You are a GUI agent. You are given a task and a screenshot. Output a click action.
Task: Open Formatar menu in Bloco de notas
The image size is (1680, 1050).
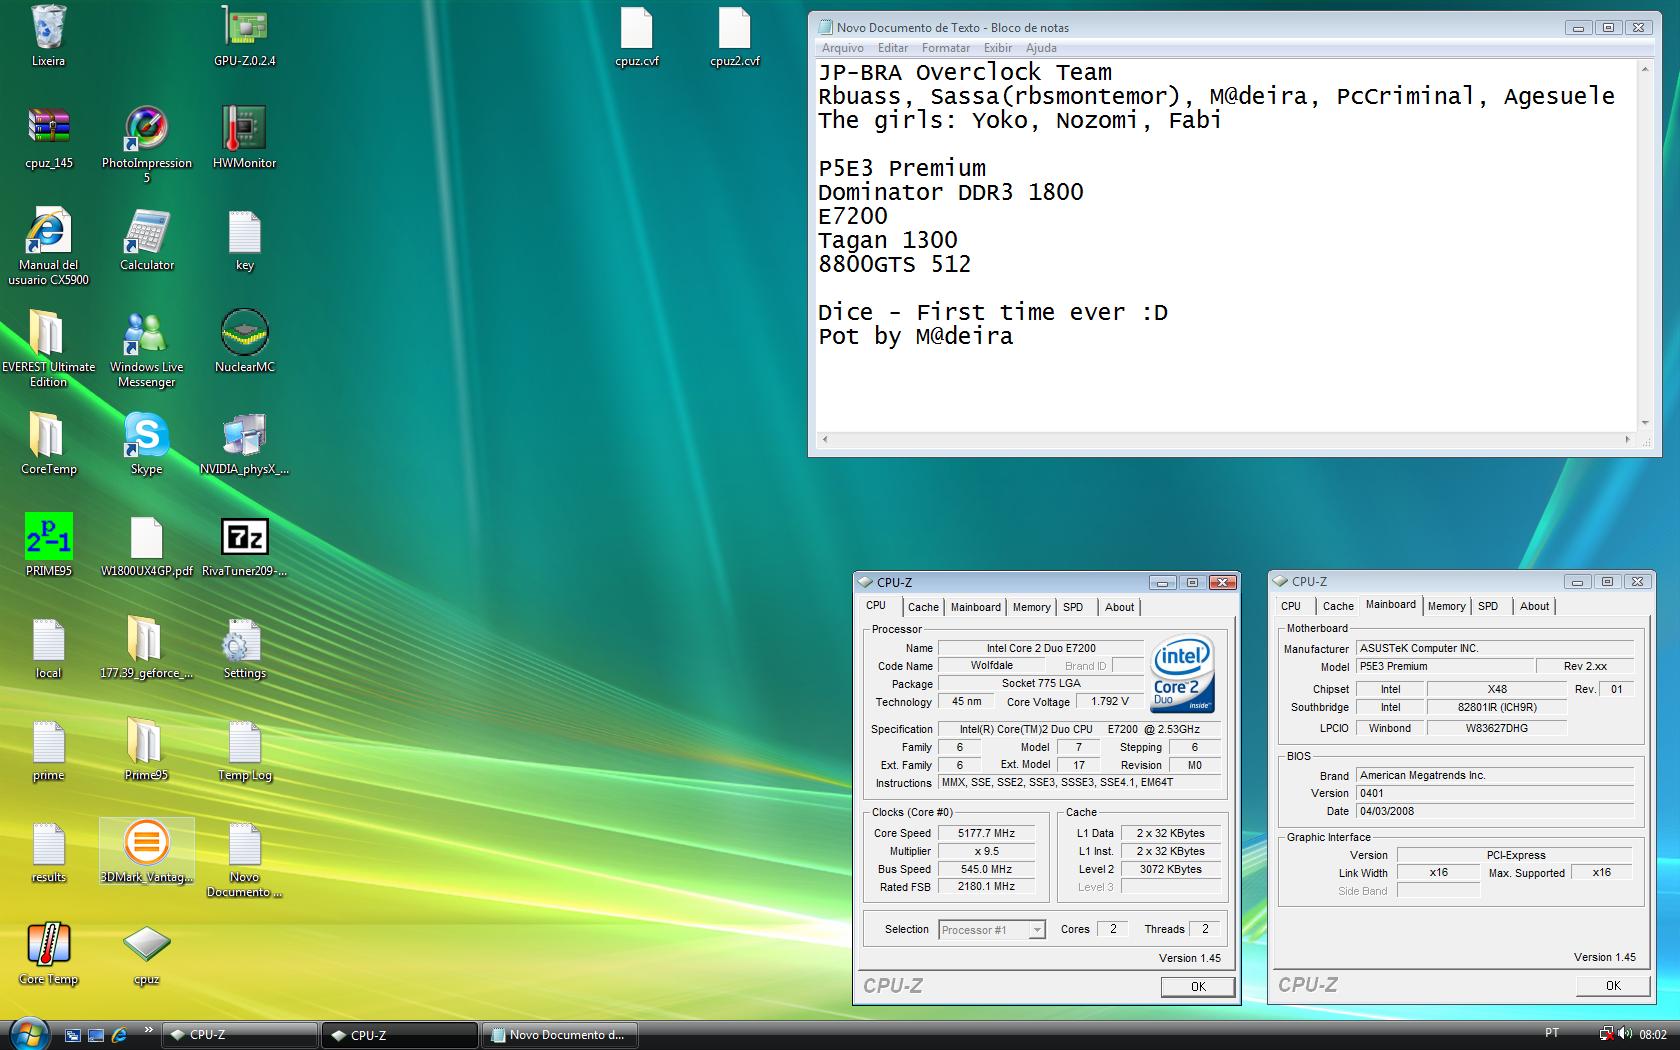coord(945,48)
